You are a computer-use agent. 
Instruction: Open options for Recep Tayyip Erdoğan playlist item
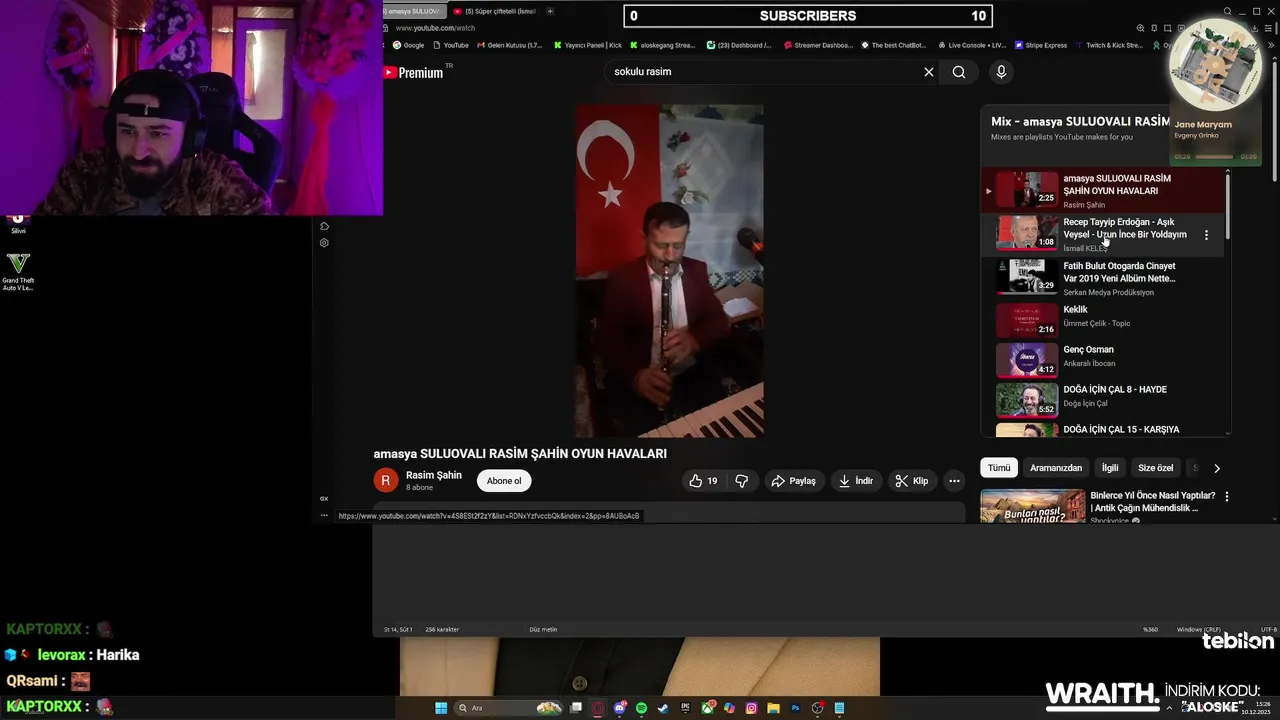pos(1206,235)
